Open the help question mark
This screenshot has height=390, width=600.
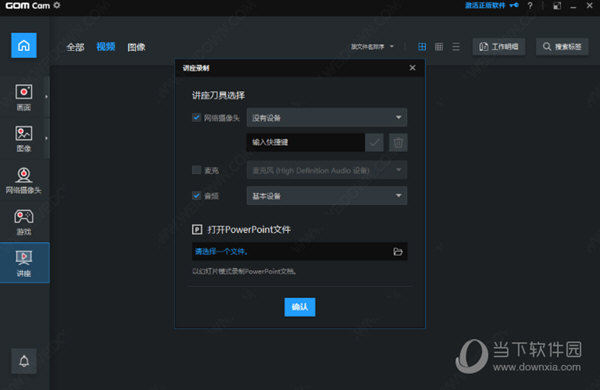530,6
